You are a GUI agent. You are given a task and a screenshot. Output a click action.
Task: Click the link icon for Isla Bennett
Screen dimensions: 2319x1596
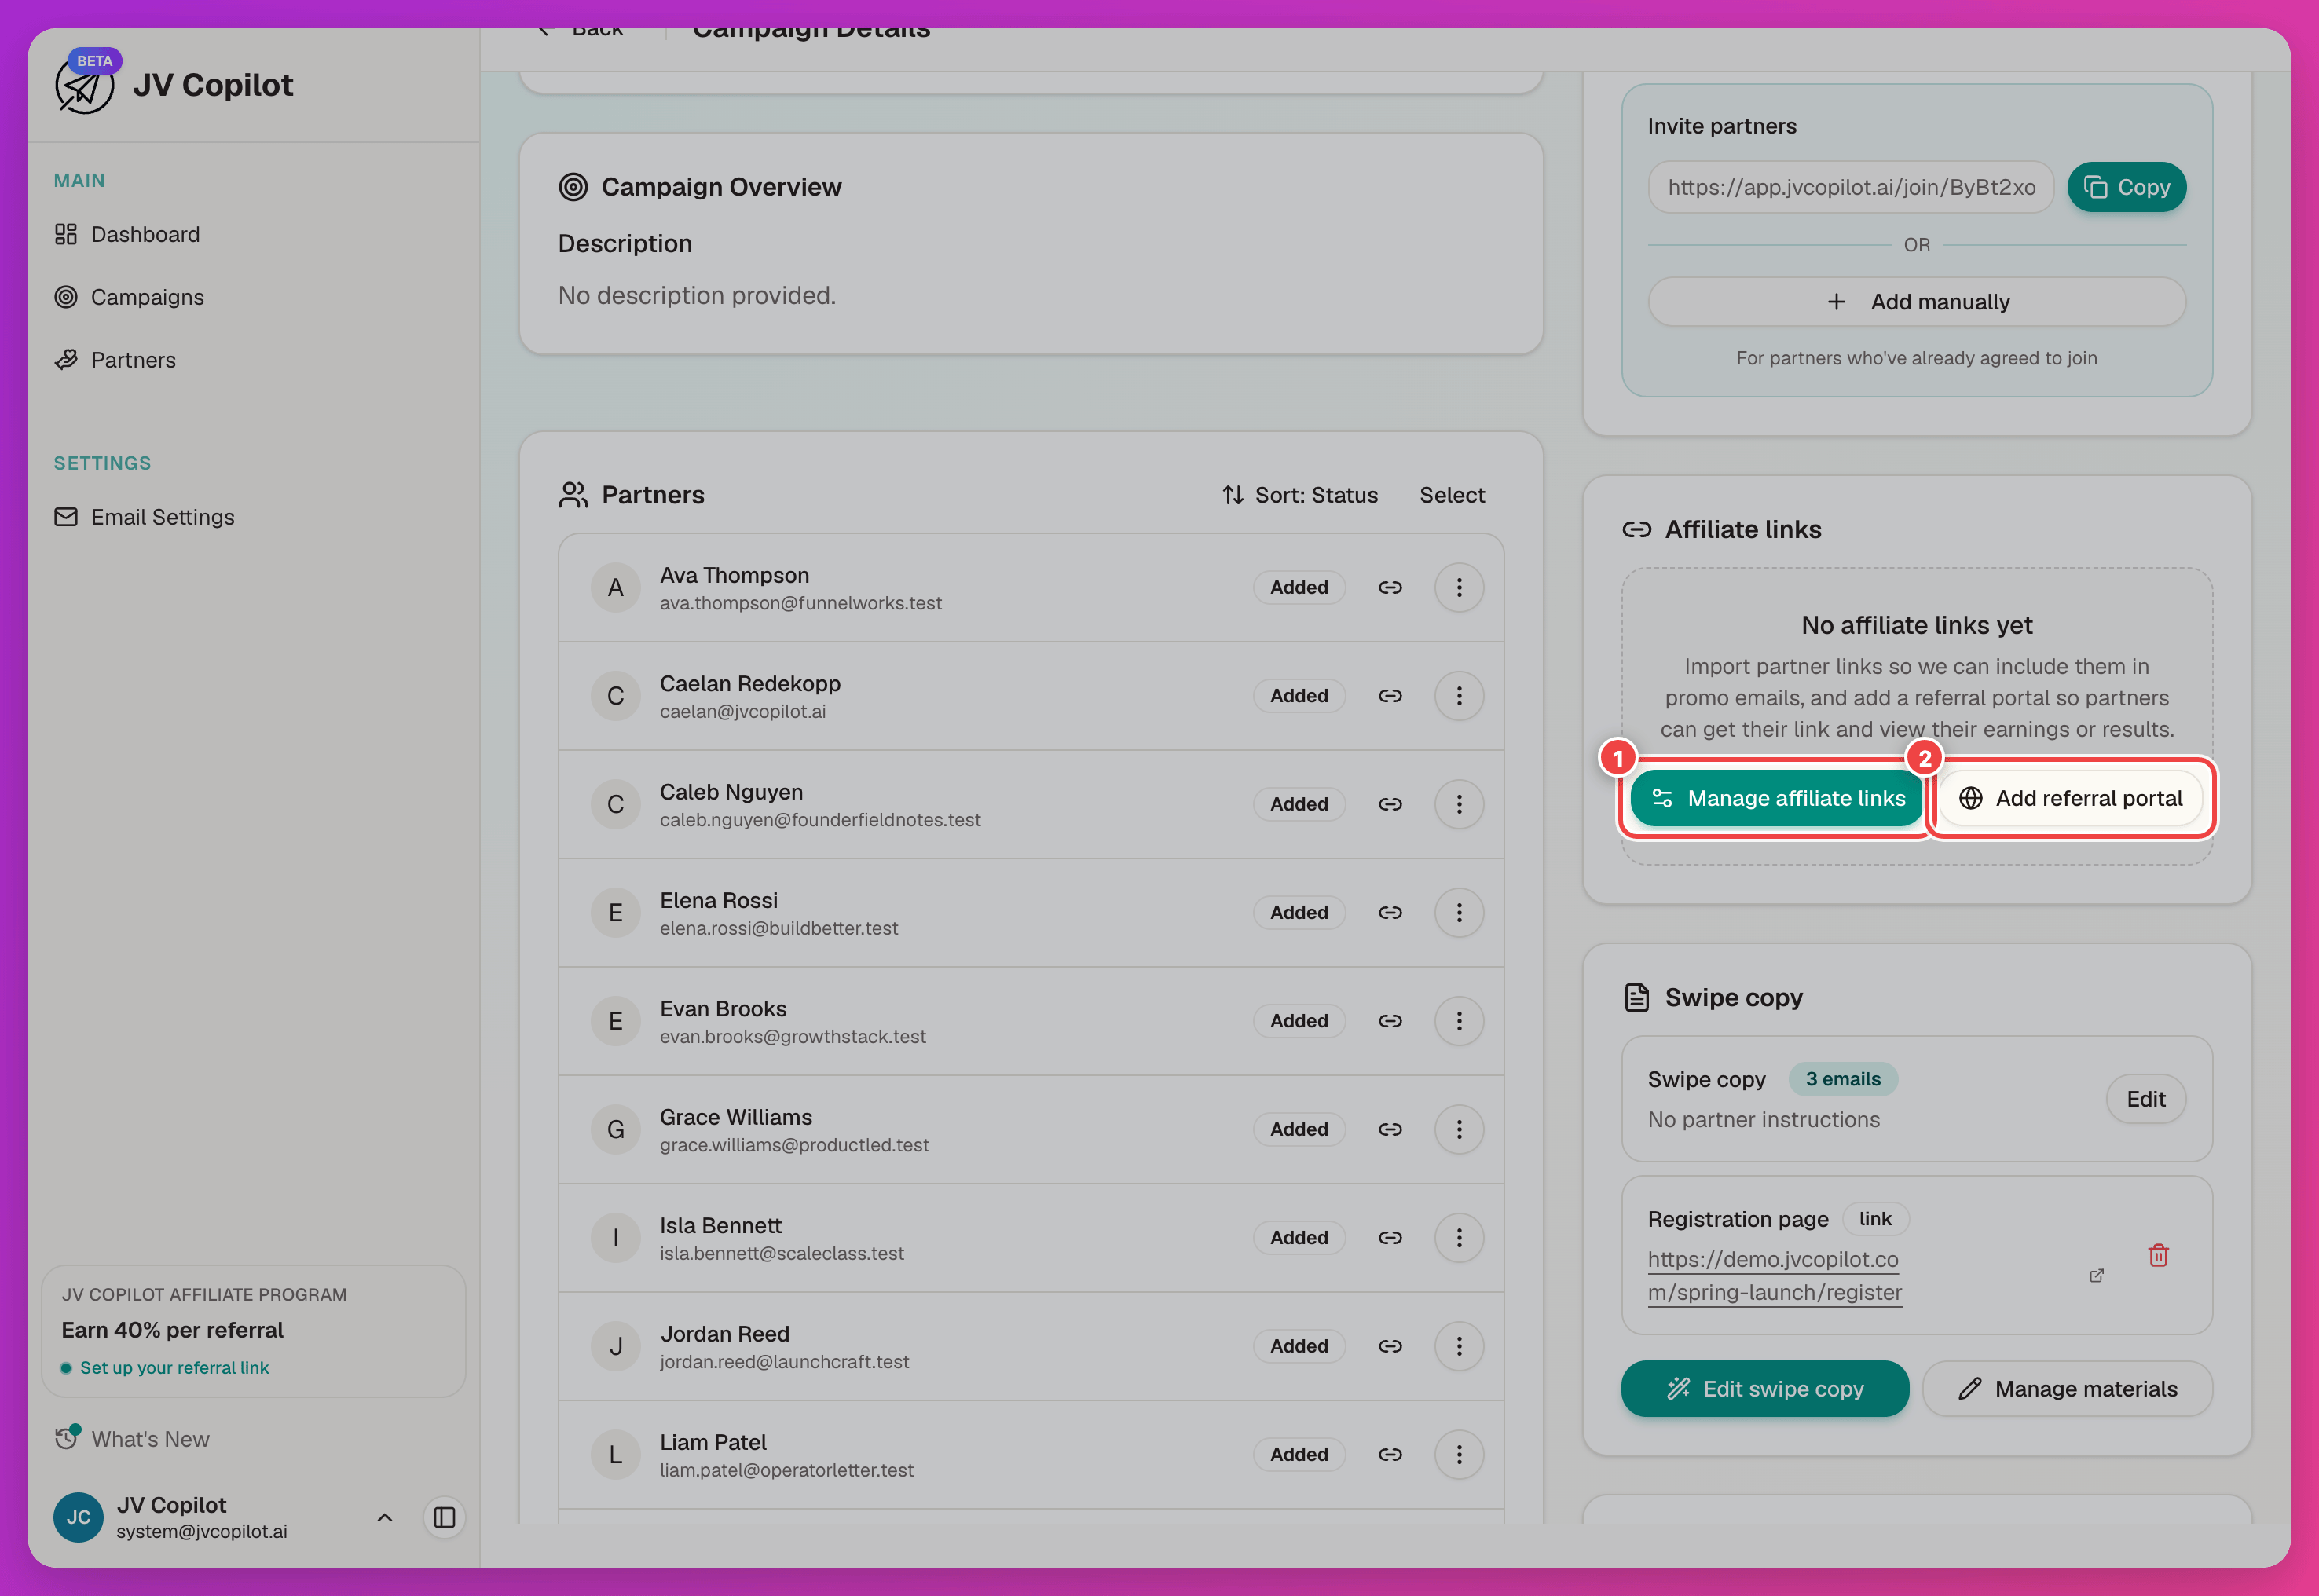coord(1390,1238)
